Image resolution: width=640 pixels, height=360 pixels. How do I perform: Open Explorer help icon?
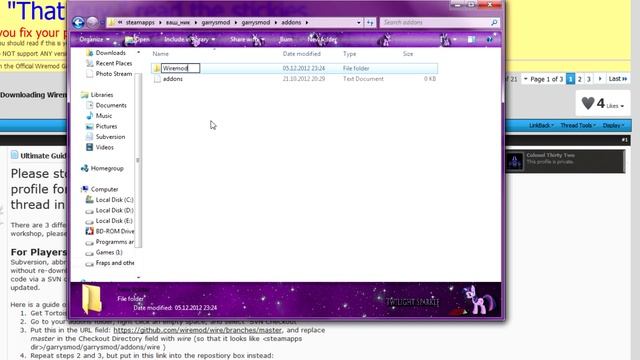click(490, 40)
